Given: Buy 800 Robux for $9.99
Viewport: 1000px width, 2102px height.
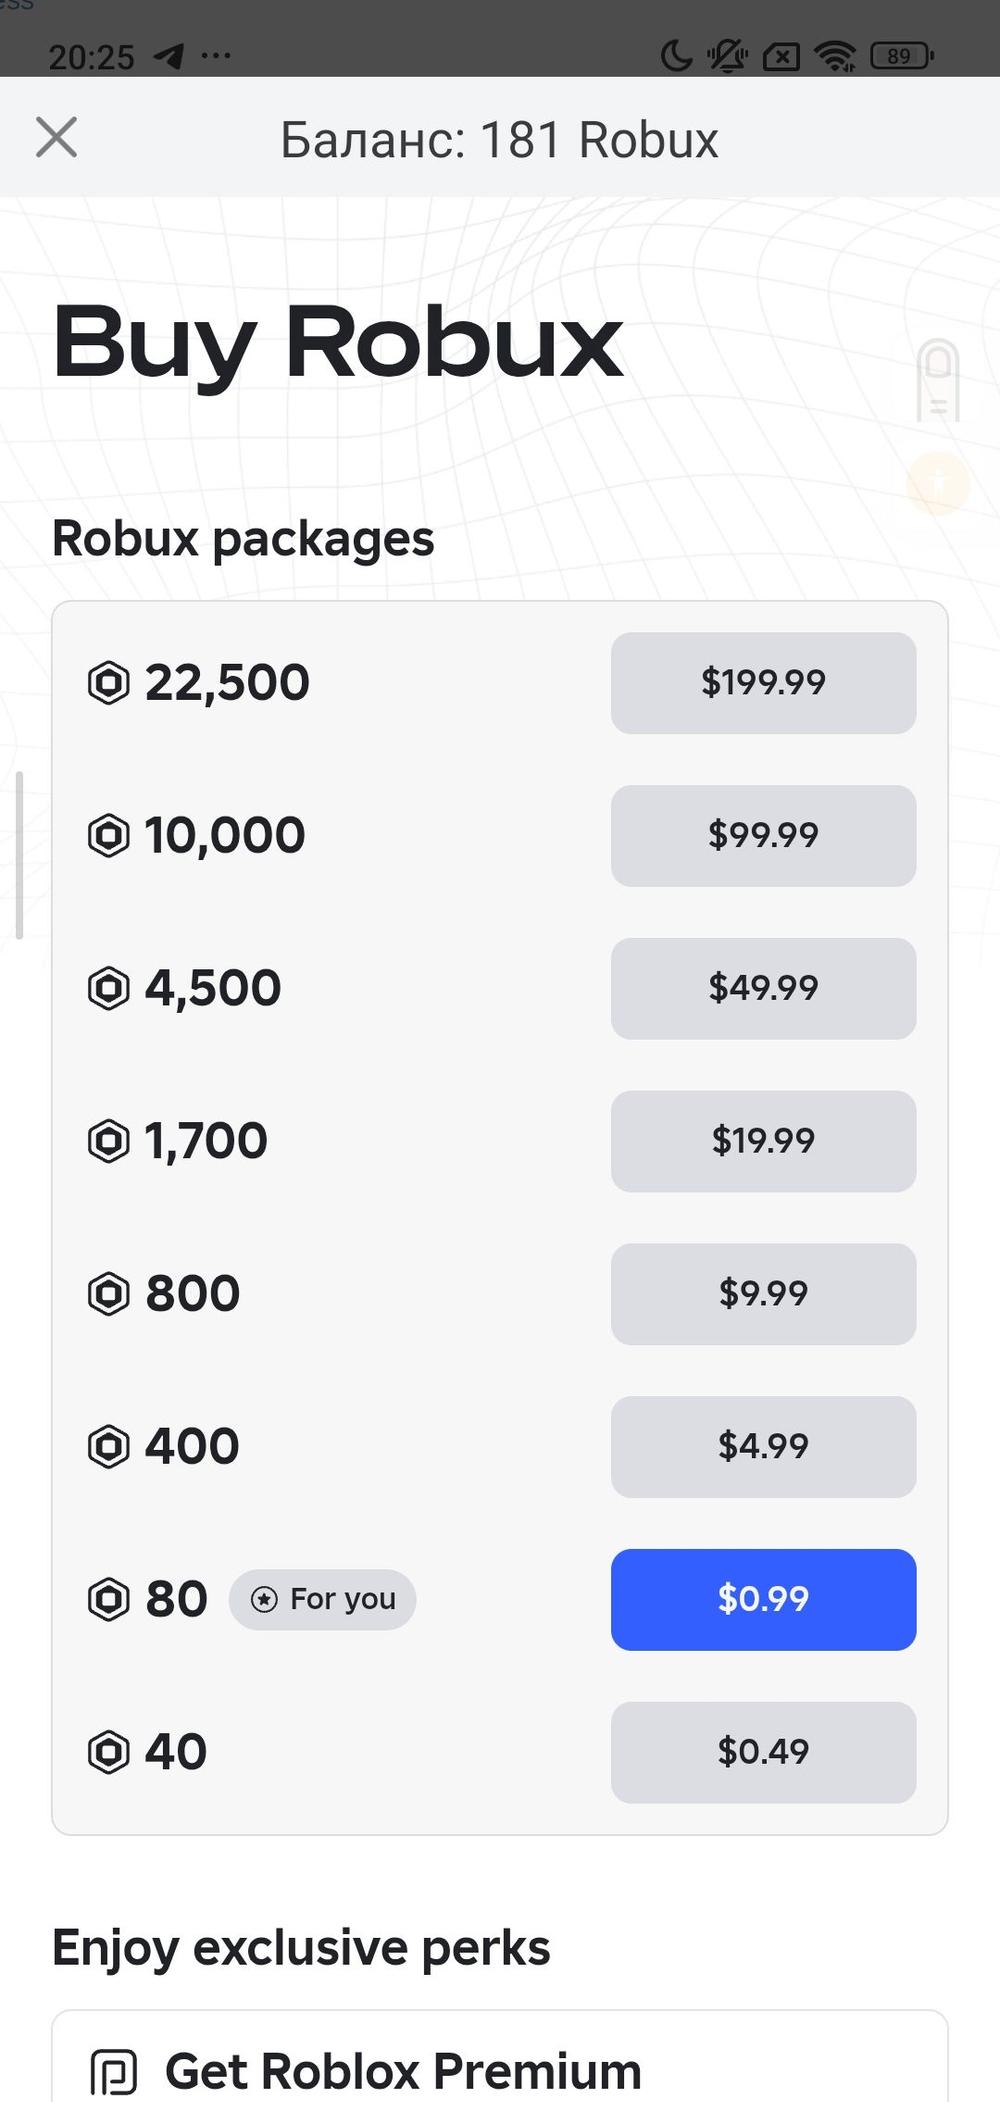Looking at the screenshot, I should pyautogui.click(x=763, y=1294).
